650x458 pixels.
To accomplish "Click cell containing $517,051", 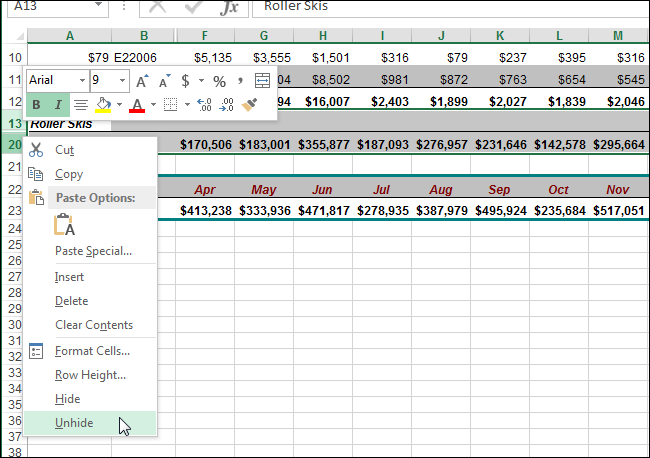I will tap(618, 211).
